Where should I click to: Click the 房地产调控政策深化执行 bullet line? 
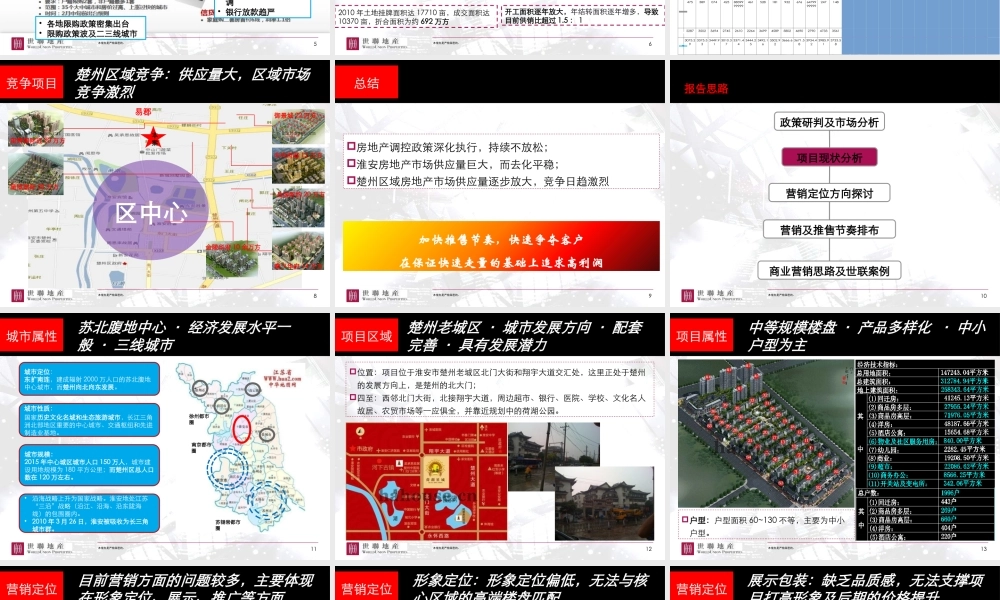click(x=447, y=147)
